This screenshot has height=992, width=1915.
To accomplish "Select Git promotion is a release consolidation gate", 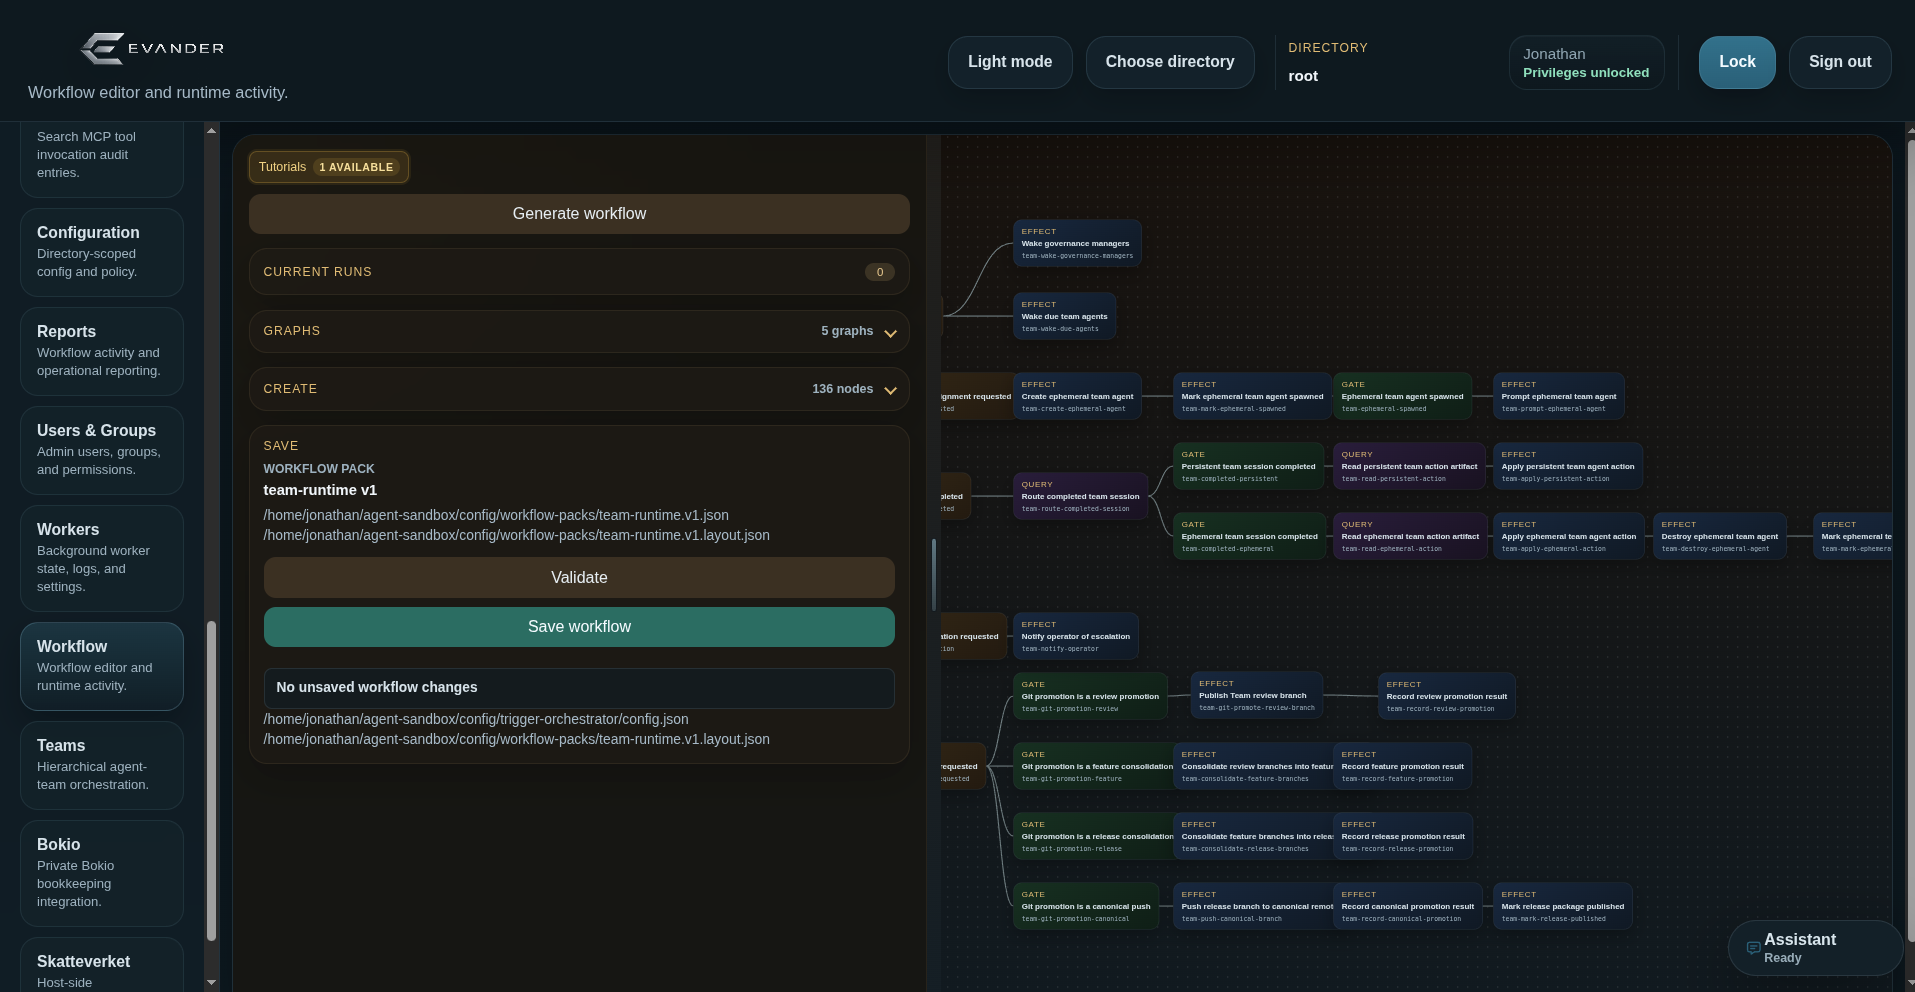I will 1094,837.
